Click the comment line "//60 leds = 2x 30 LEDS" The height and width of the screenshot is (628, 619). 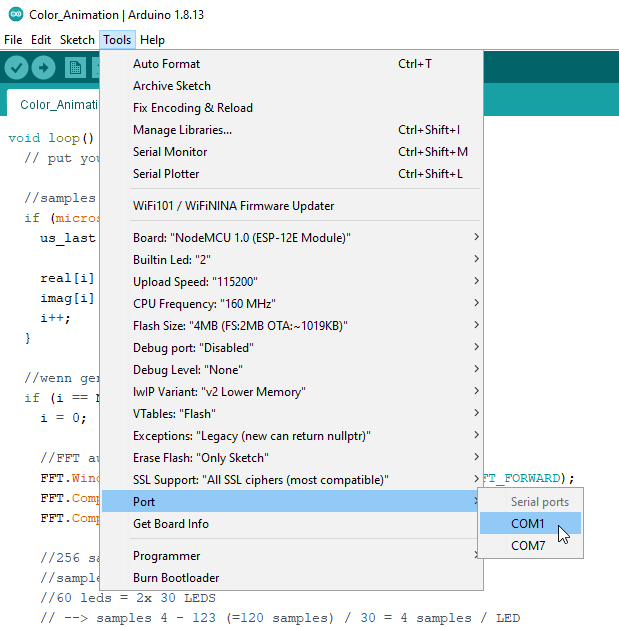(x=128, y=598)
